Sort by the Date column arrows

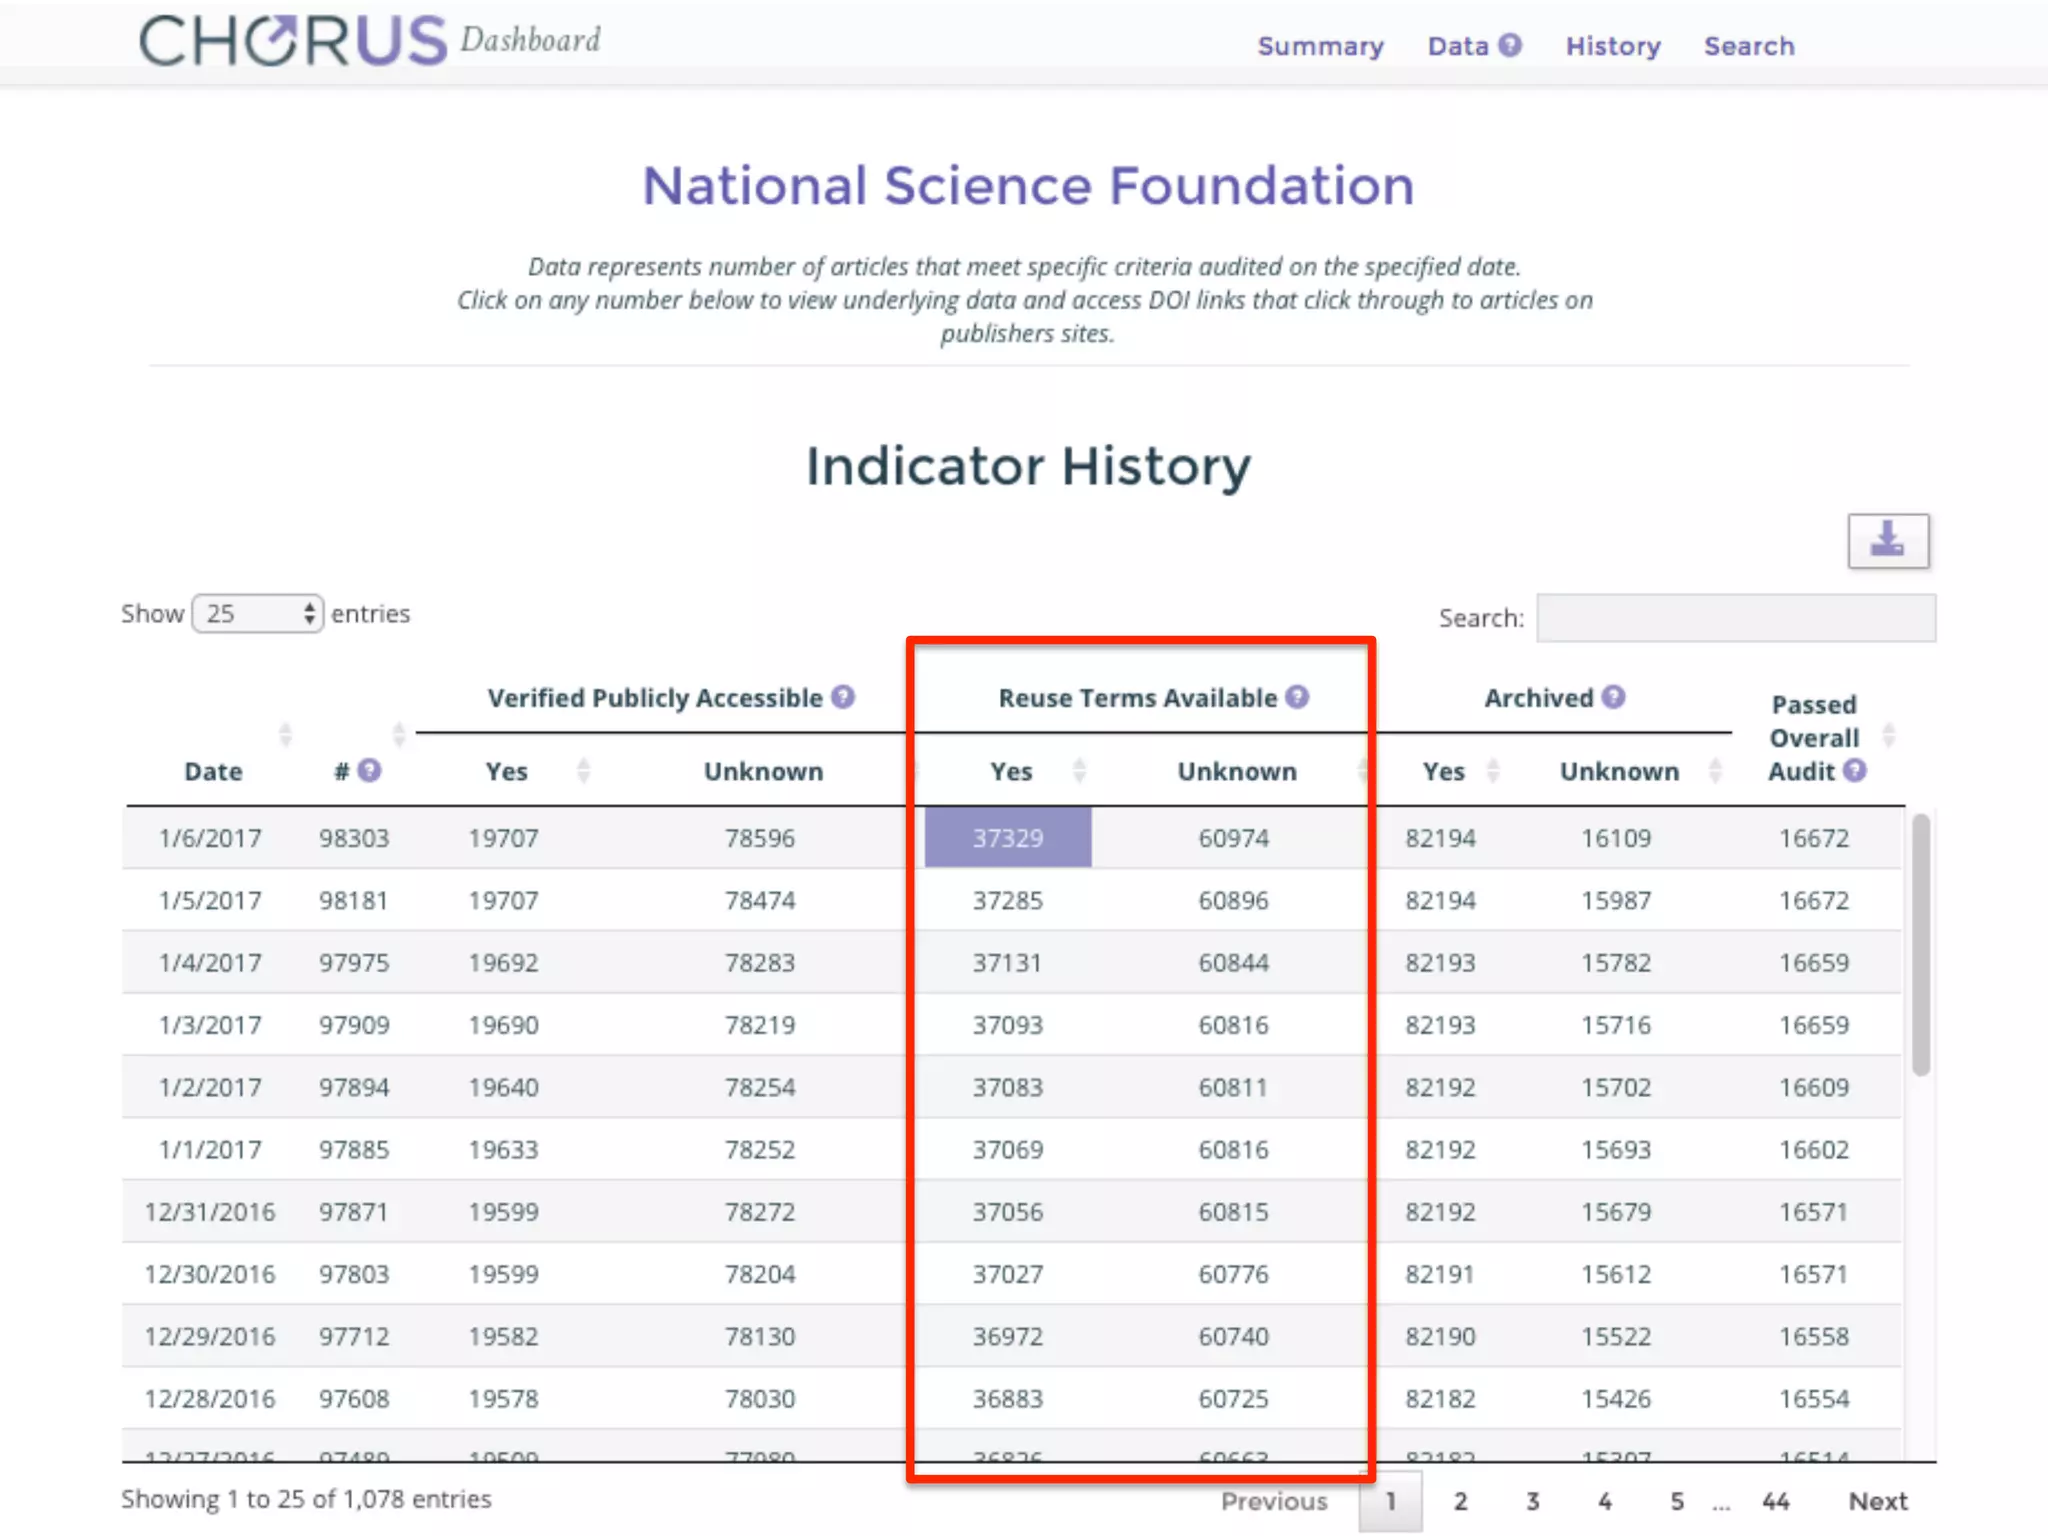click(285, 735)
